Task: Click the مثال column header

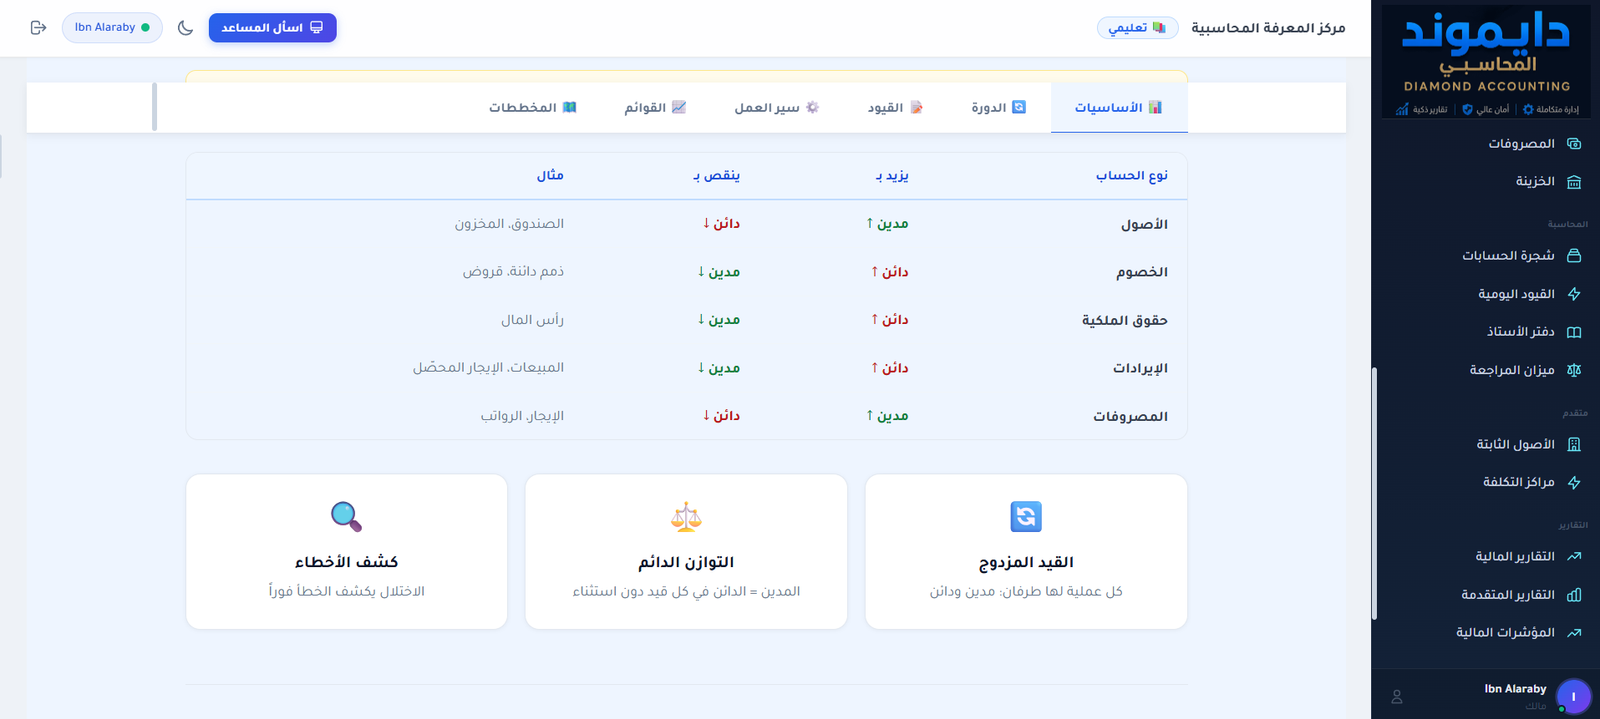Action: 550,175
